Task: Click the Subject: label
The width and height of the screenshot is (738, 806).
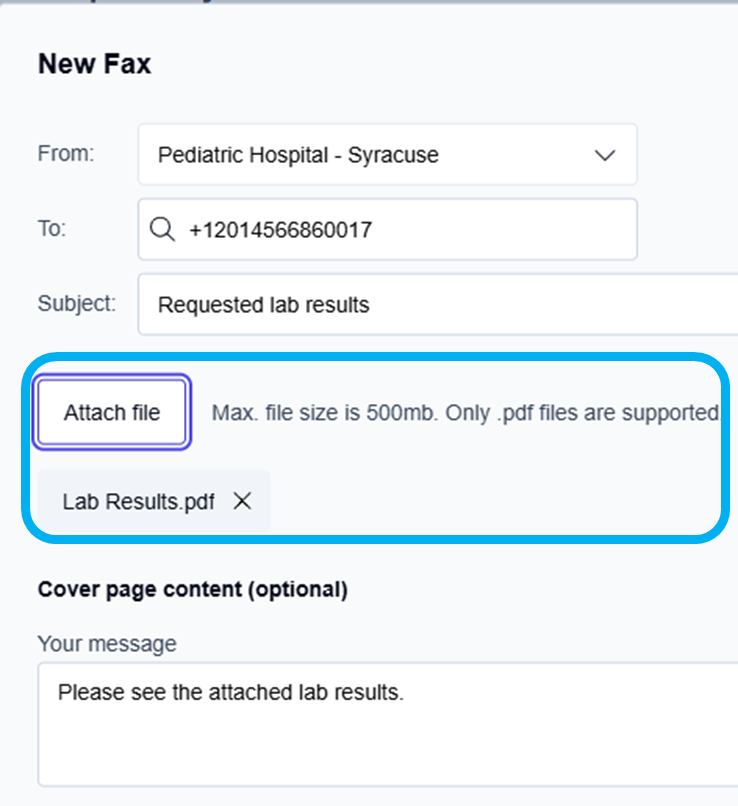Action: tap(77, 303)
